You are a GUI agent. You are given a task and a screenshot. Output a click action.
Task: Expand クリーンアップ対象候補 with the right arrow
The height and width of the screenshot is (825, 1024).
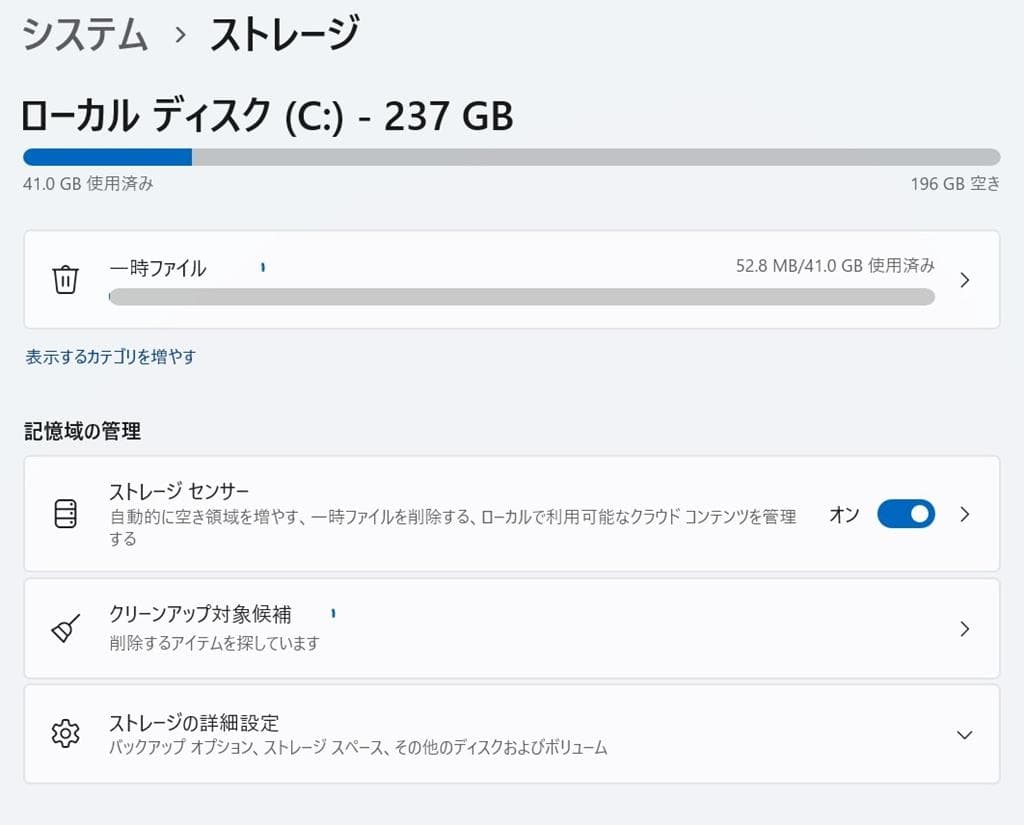point(964,628)
